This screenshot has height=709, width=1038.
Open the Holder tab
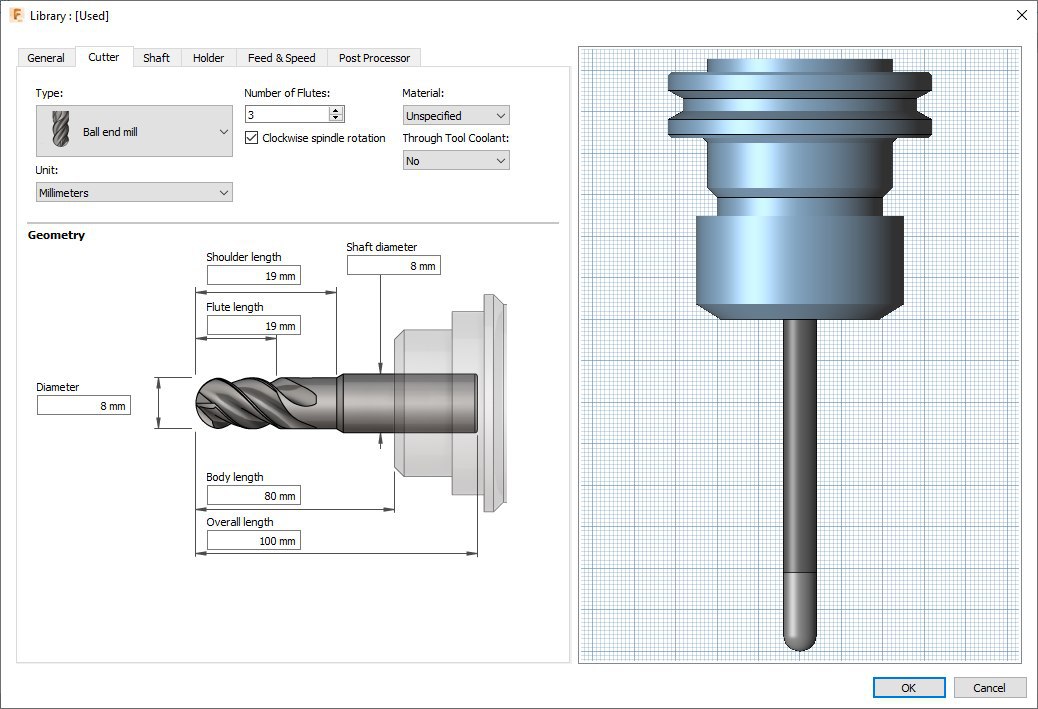coord(209,58)
